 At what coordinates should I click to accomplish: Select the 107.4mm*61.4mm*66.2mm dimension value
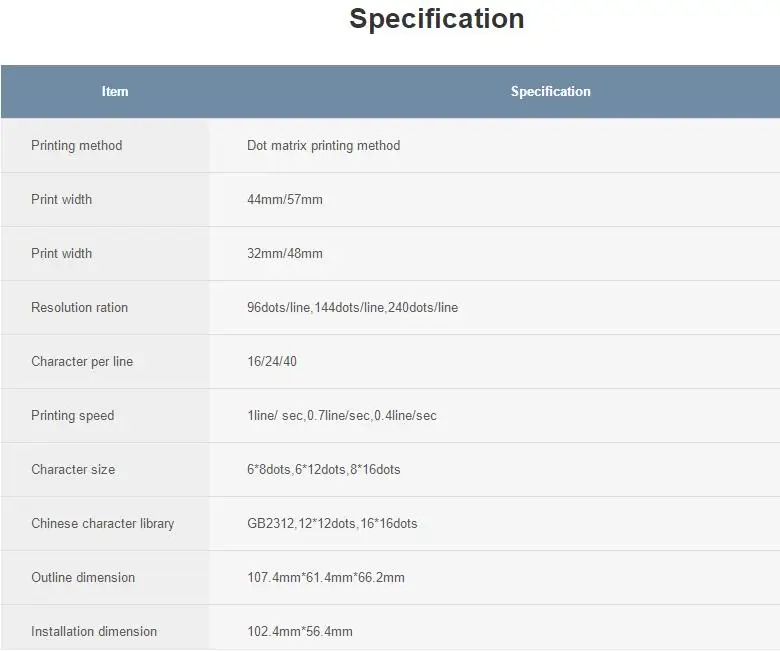(326, 578)
